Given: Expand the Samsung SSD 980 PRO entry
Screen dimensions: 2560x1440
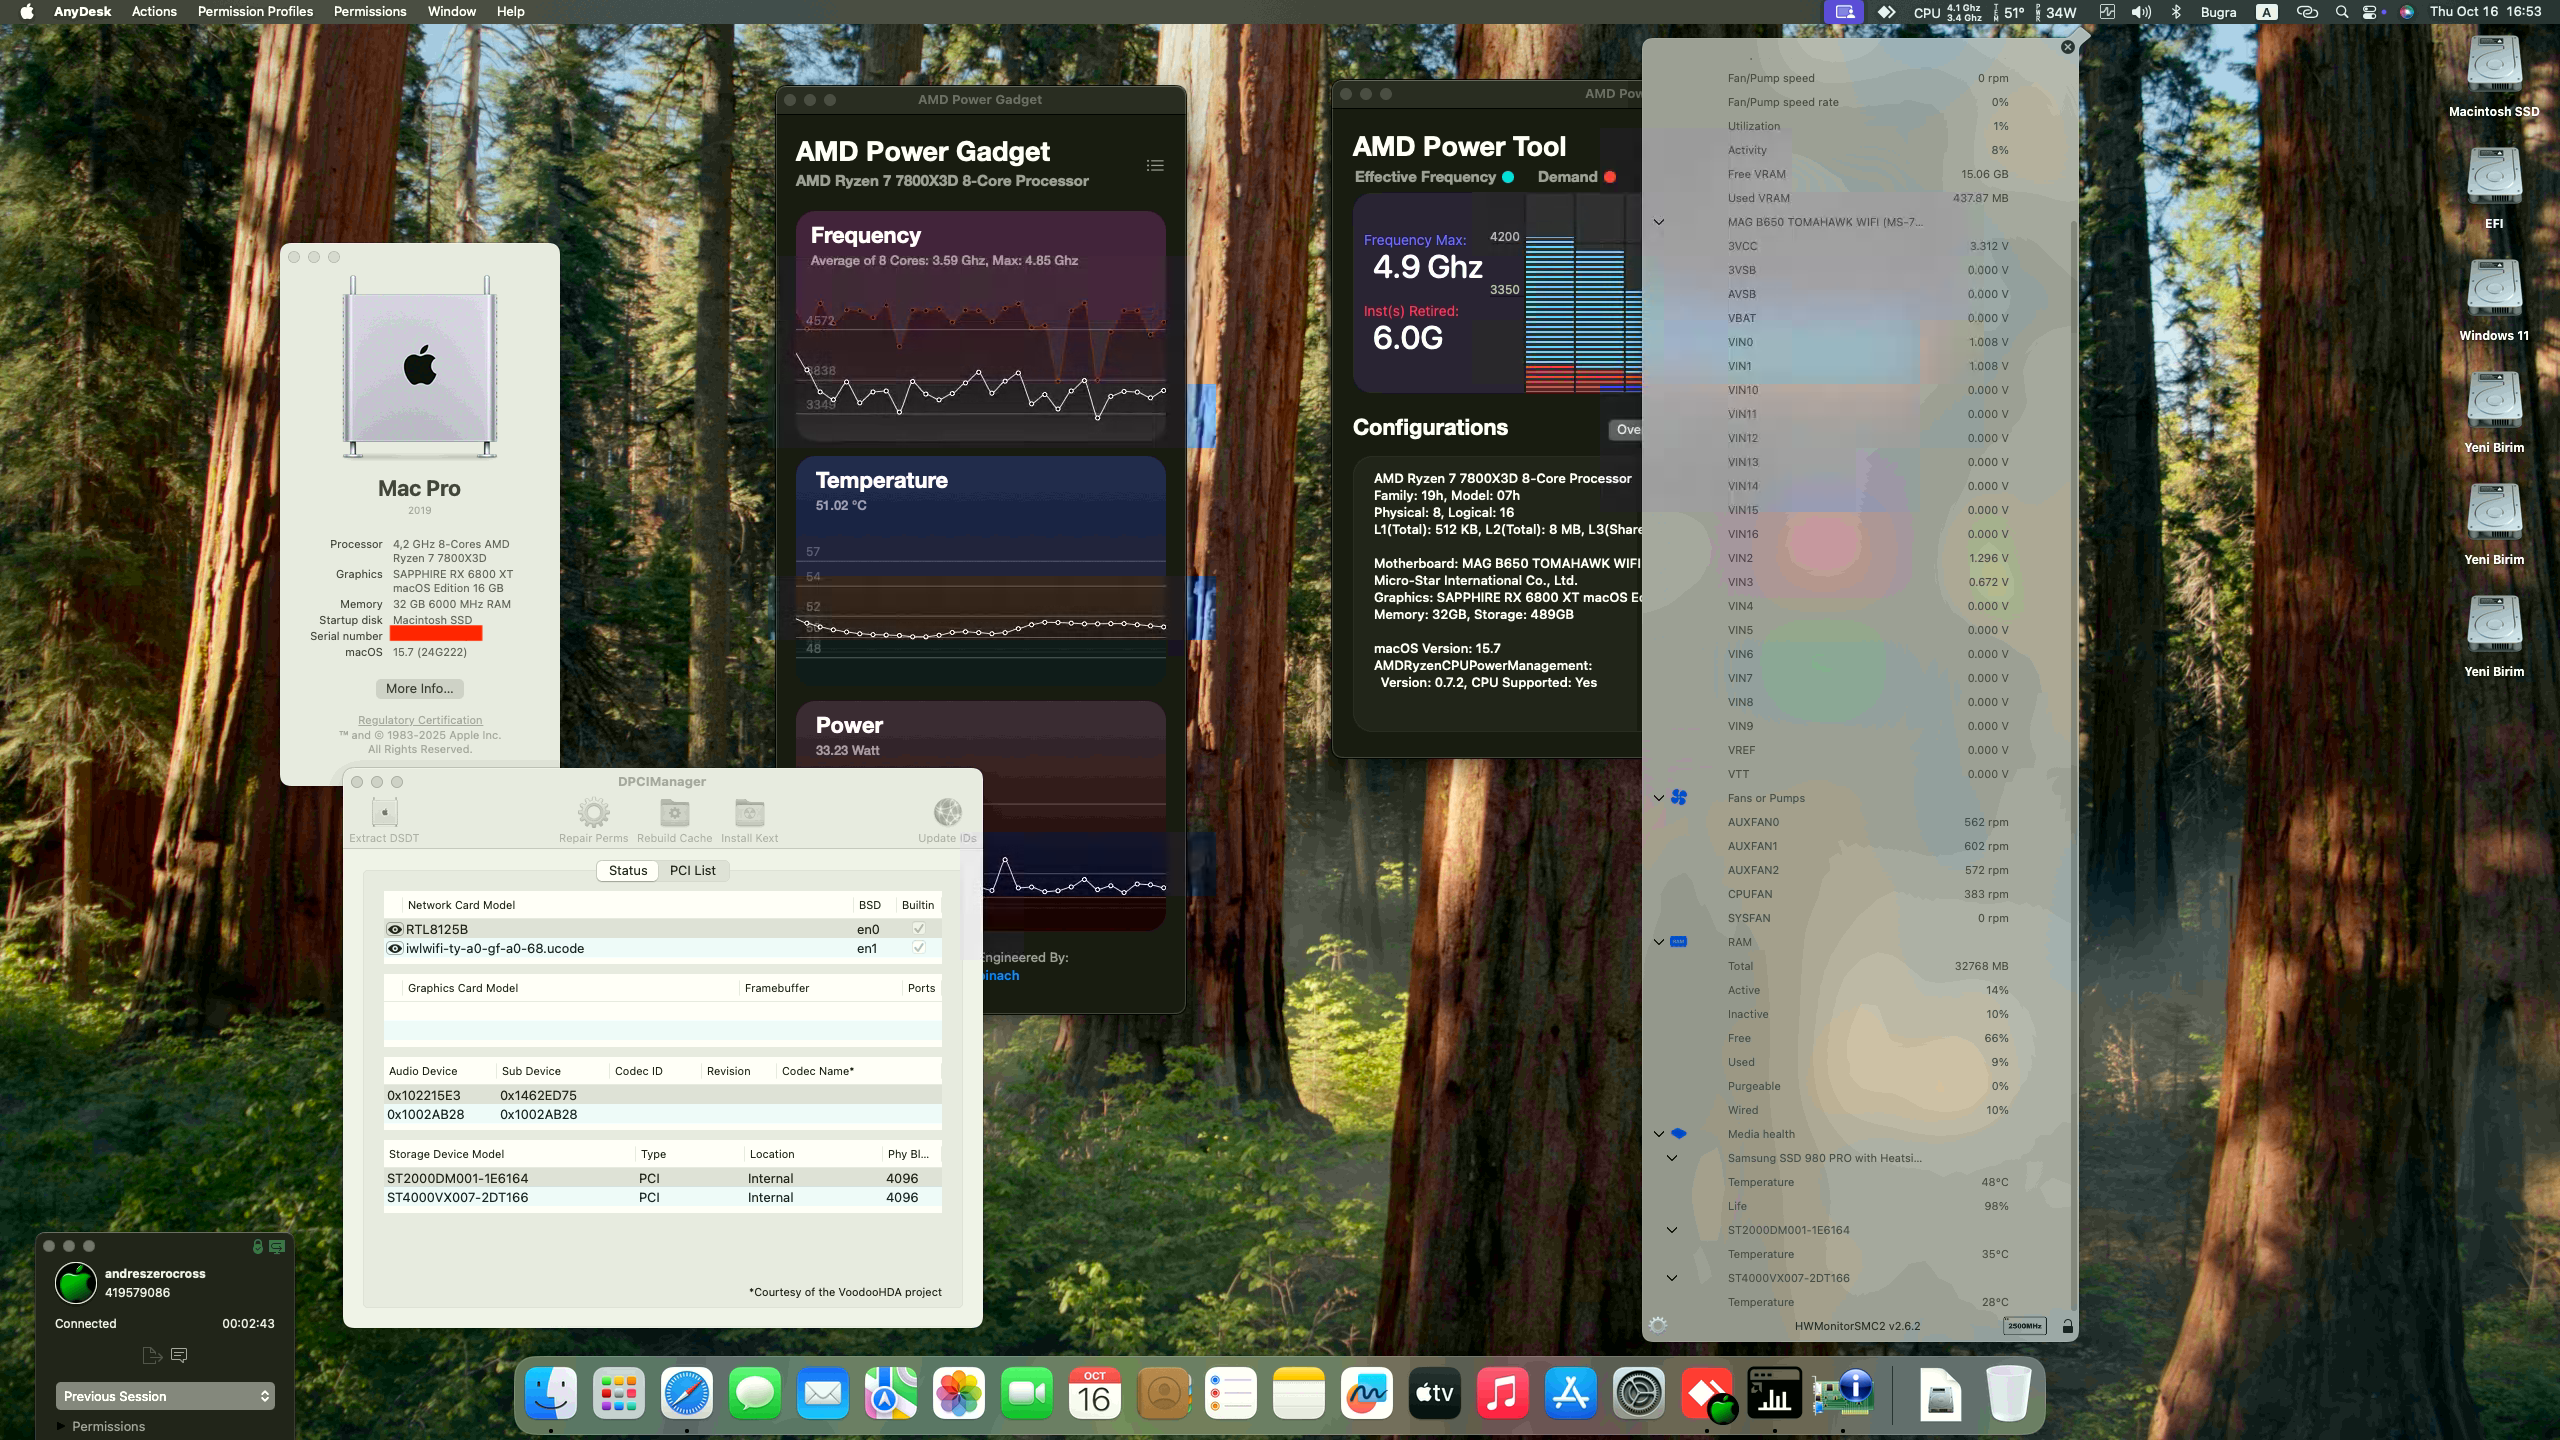Looking at the screenshot, I should tap(1673, 1157).
